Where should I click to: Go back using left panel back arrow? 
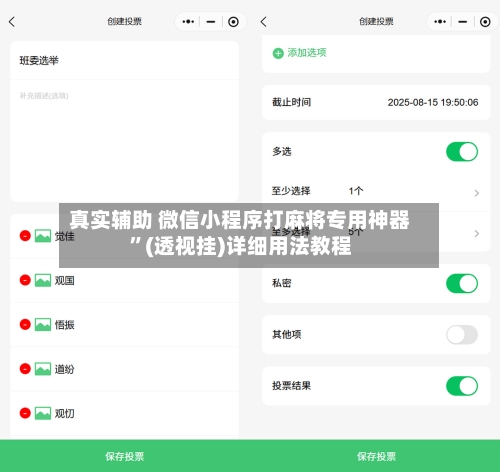pos(12,22)
